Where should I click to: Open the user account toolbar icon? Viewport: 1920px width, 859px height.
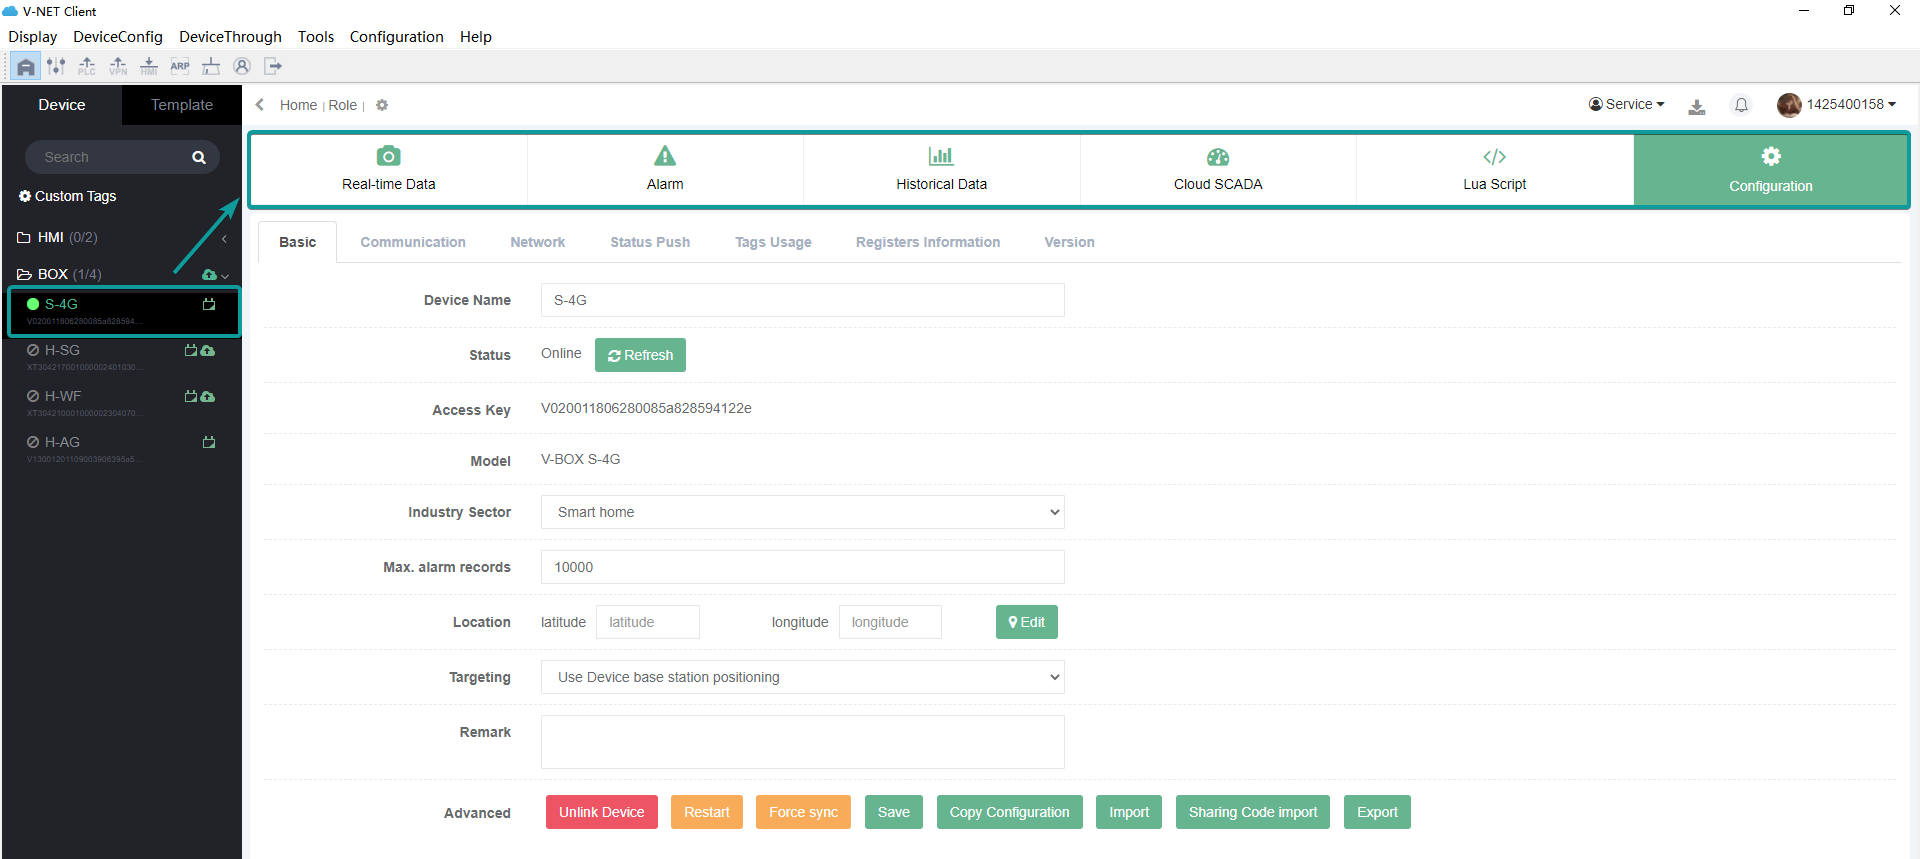pos(242,67)
